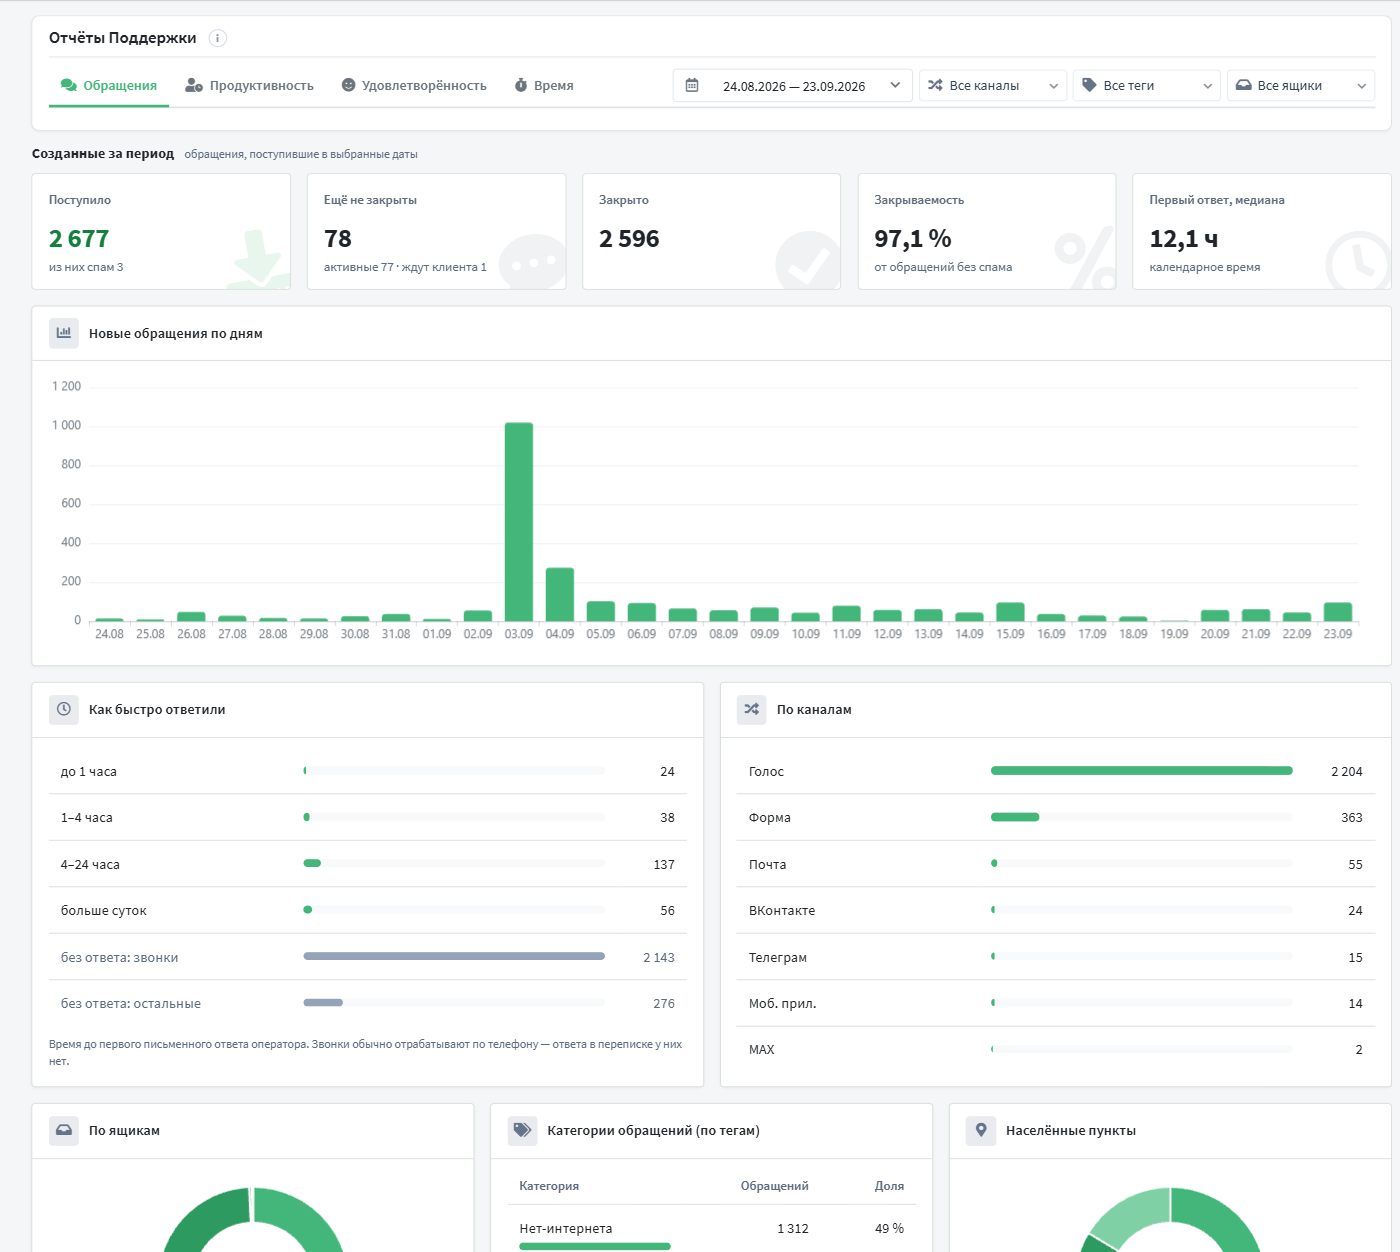Viewport: 1400px width, 1252px height.
Task: Switch to the Удовлетворённость tab
Action: pos(414,86)
